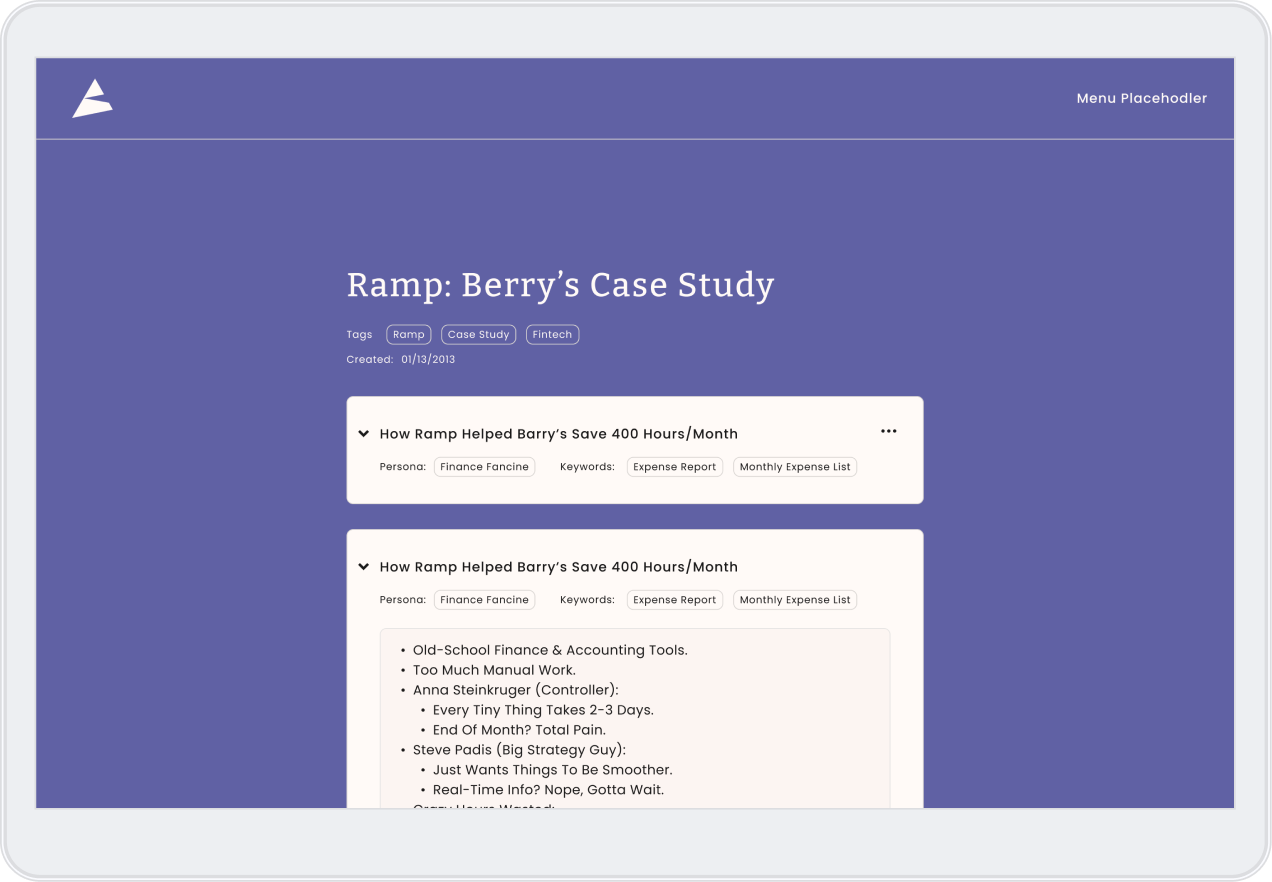Select the Case Study tag
This screenshot has height=882, width=1272.
pyautogui.click(x=479, y=335)
